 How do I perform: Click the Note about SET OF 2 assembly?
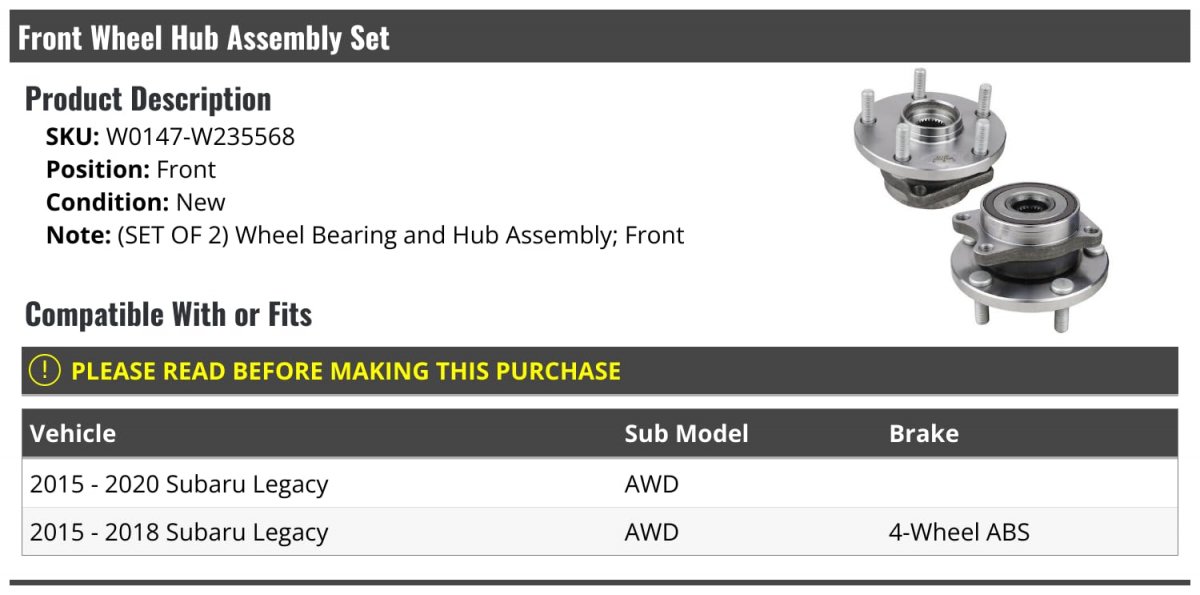tap(365, 236)
